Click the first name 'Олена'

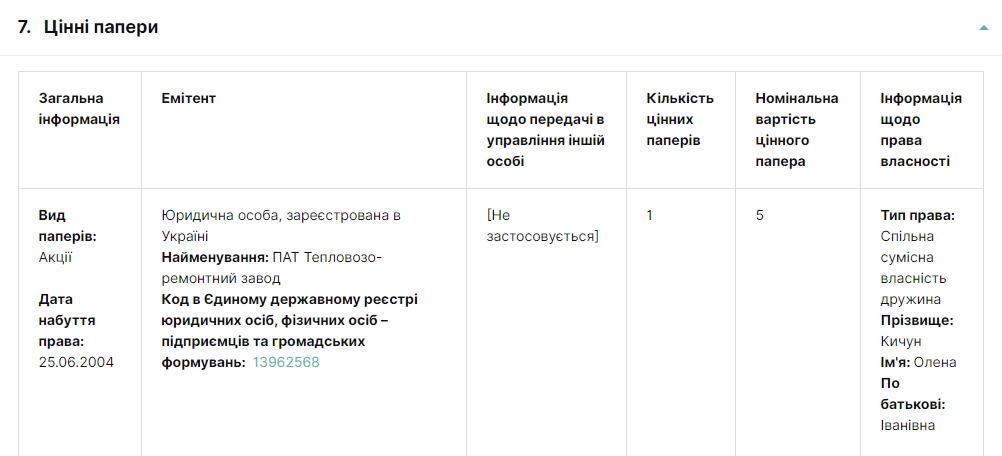click(x=935, y=362)
